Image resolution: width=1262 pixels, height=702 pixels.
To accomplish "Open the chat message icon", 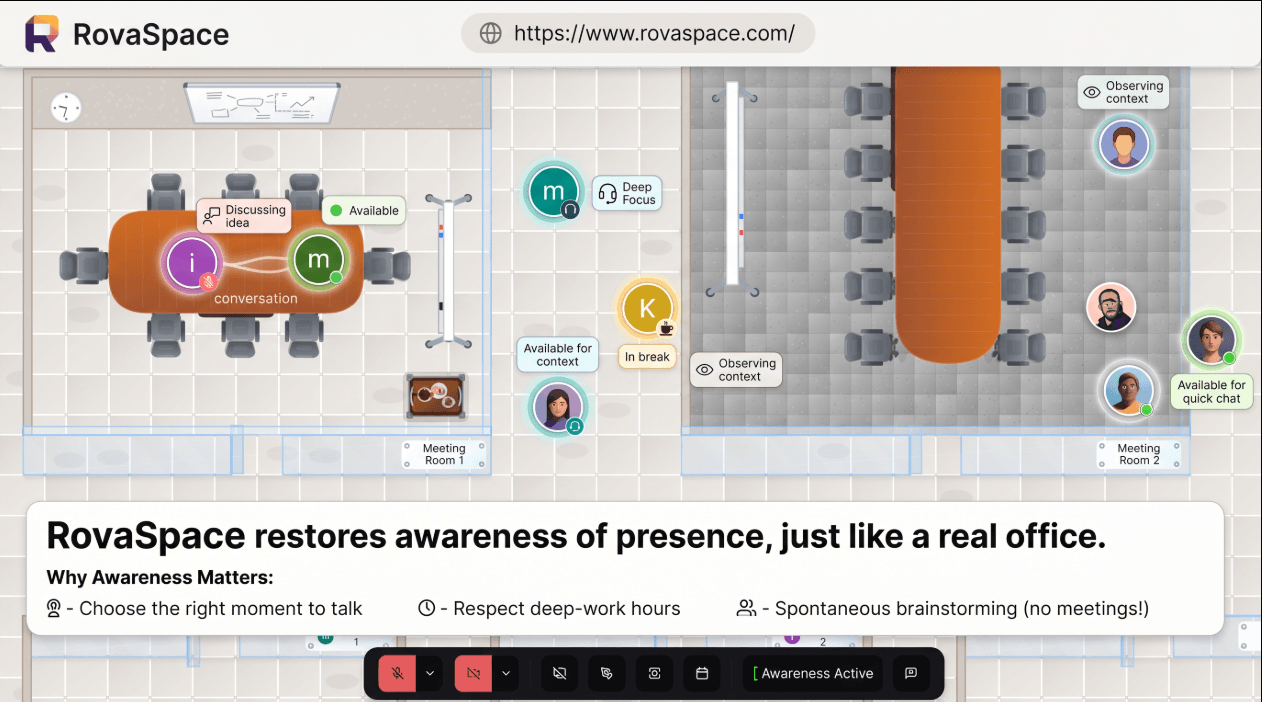I will pos(911,674).
